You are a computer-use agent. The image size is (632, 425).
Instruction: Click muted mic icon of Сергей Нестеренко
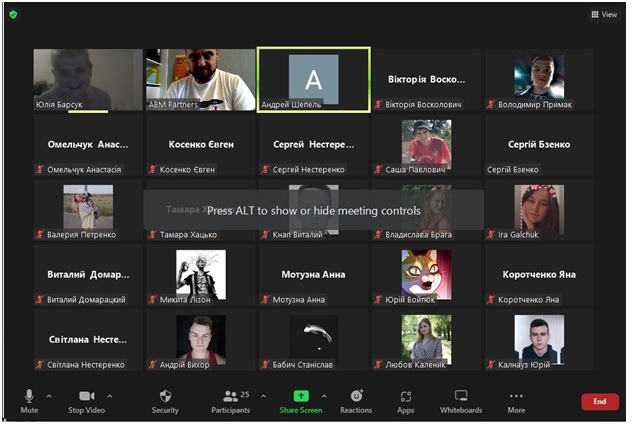265,170
